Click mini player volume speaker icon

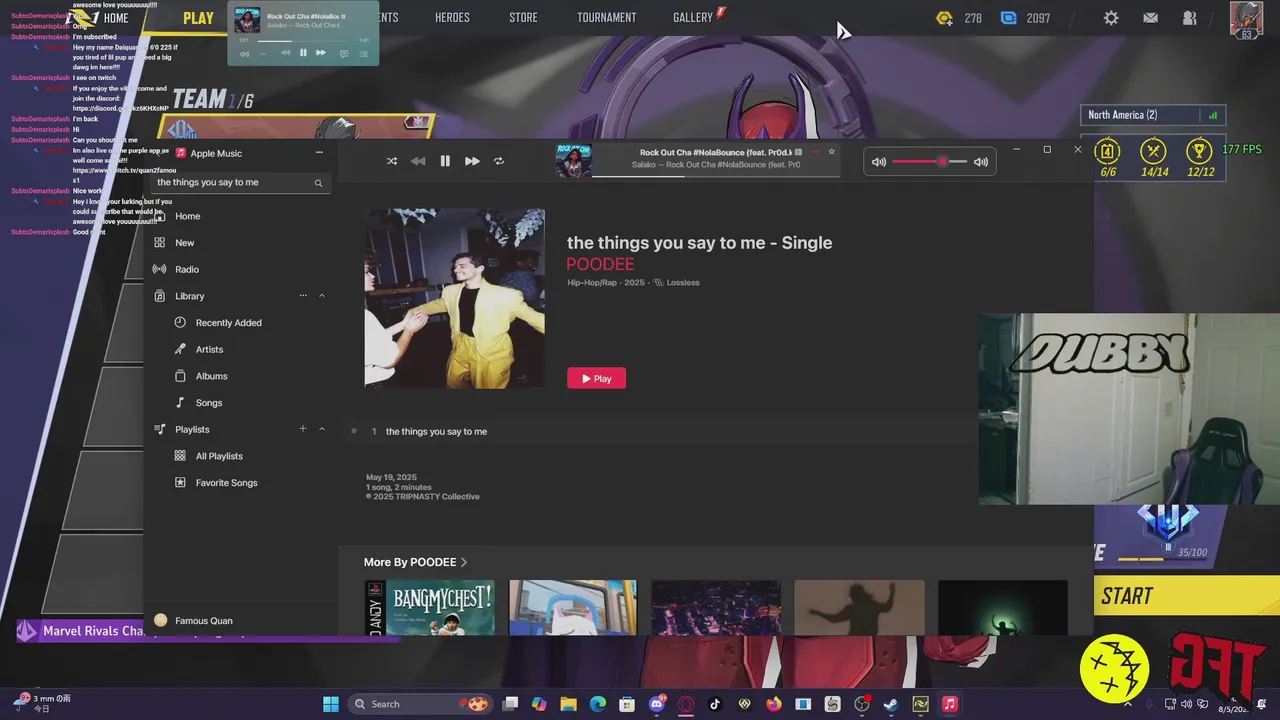[244, 53]
